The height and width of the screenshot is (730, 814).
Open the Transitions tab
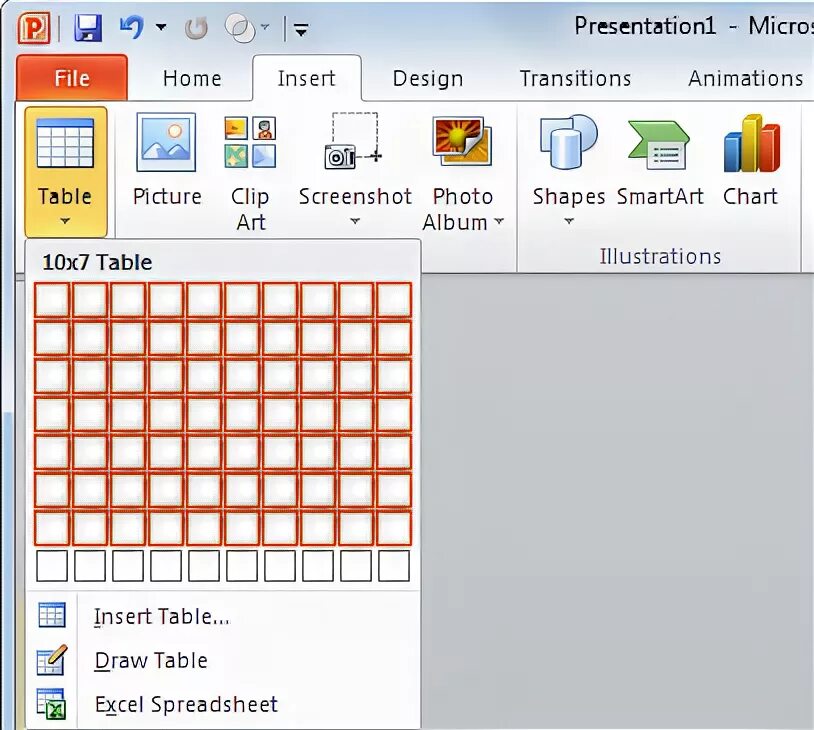[575, 78]
